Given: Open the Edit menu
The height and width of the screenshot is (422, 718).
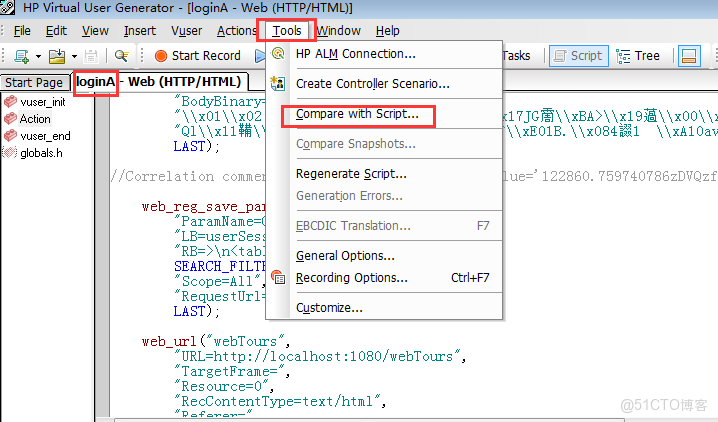Looking at the screenshot, I should point(56,31).
